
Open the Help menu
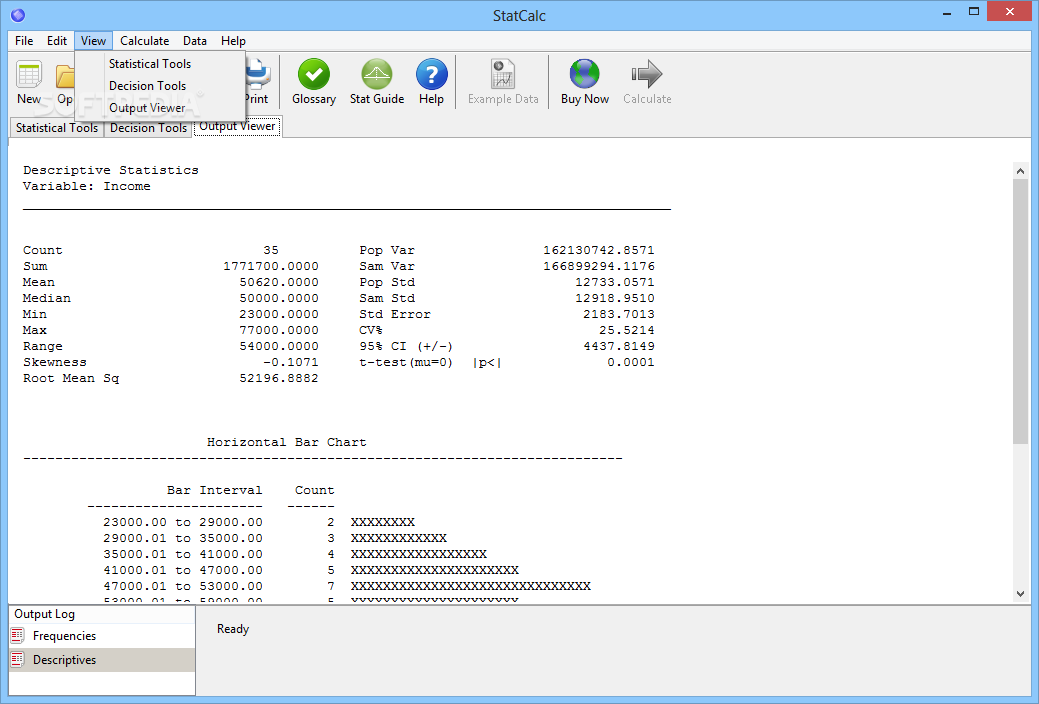tap(233, 40)
